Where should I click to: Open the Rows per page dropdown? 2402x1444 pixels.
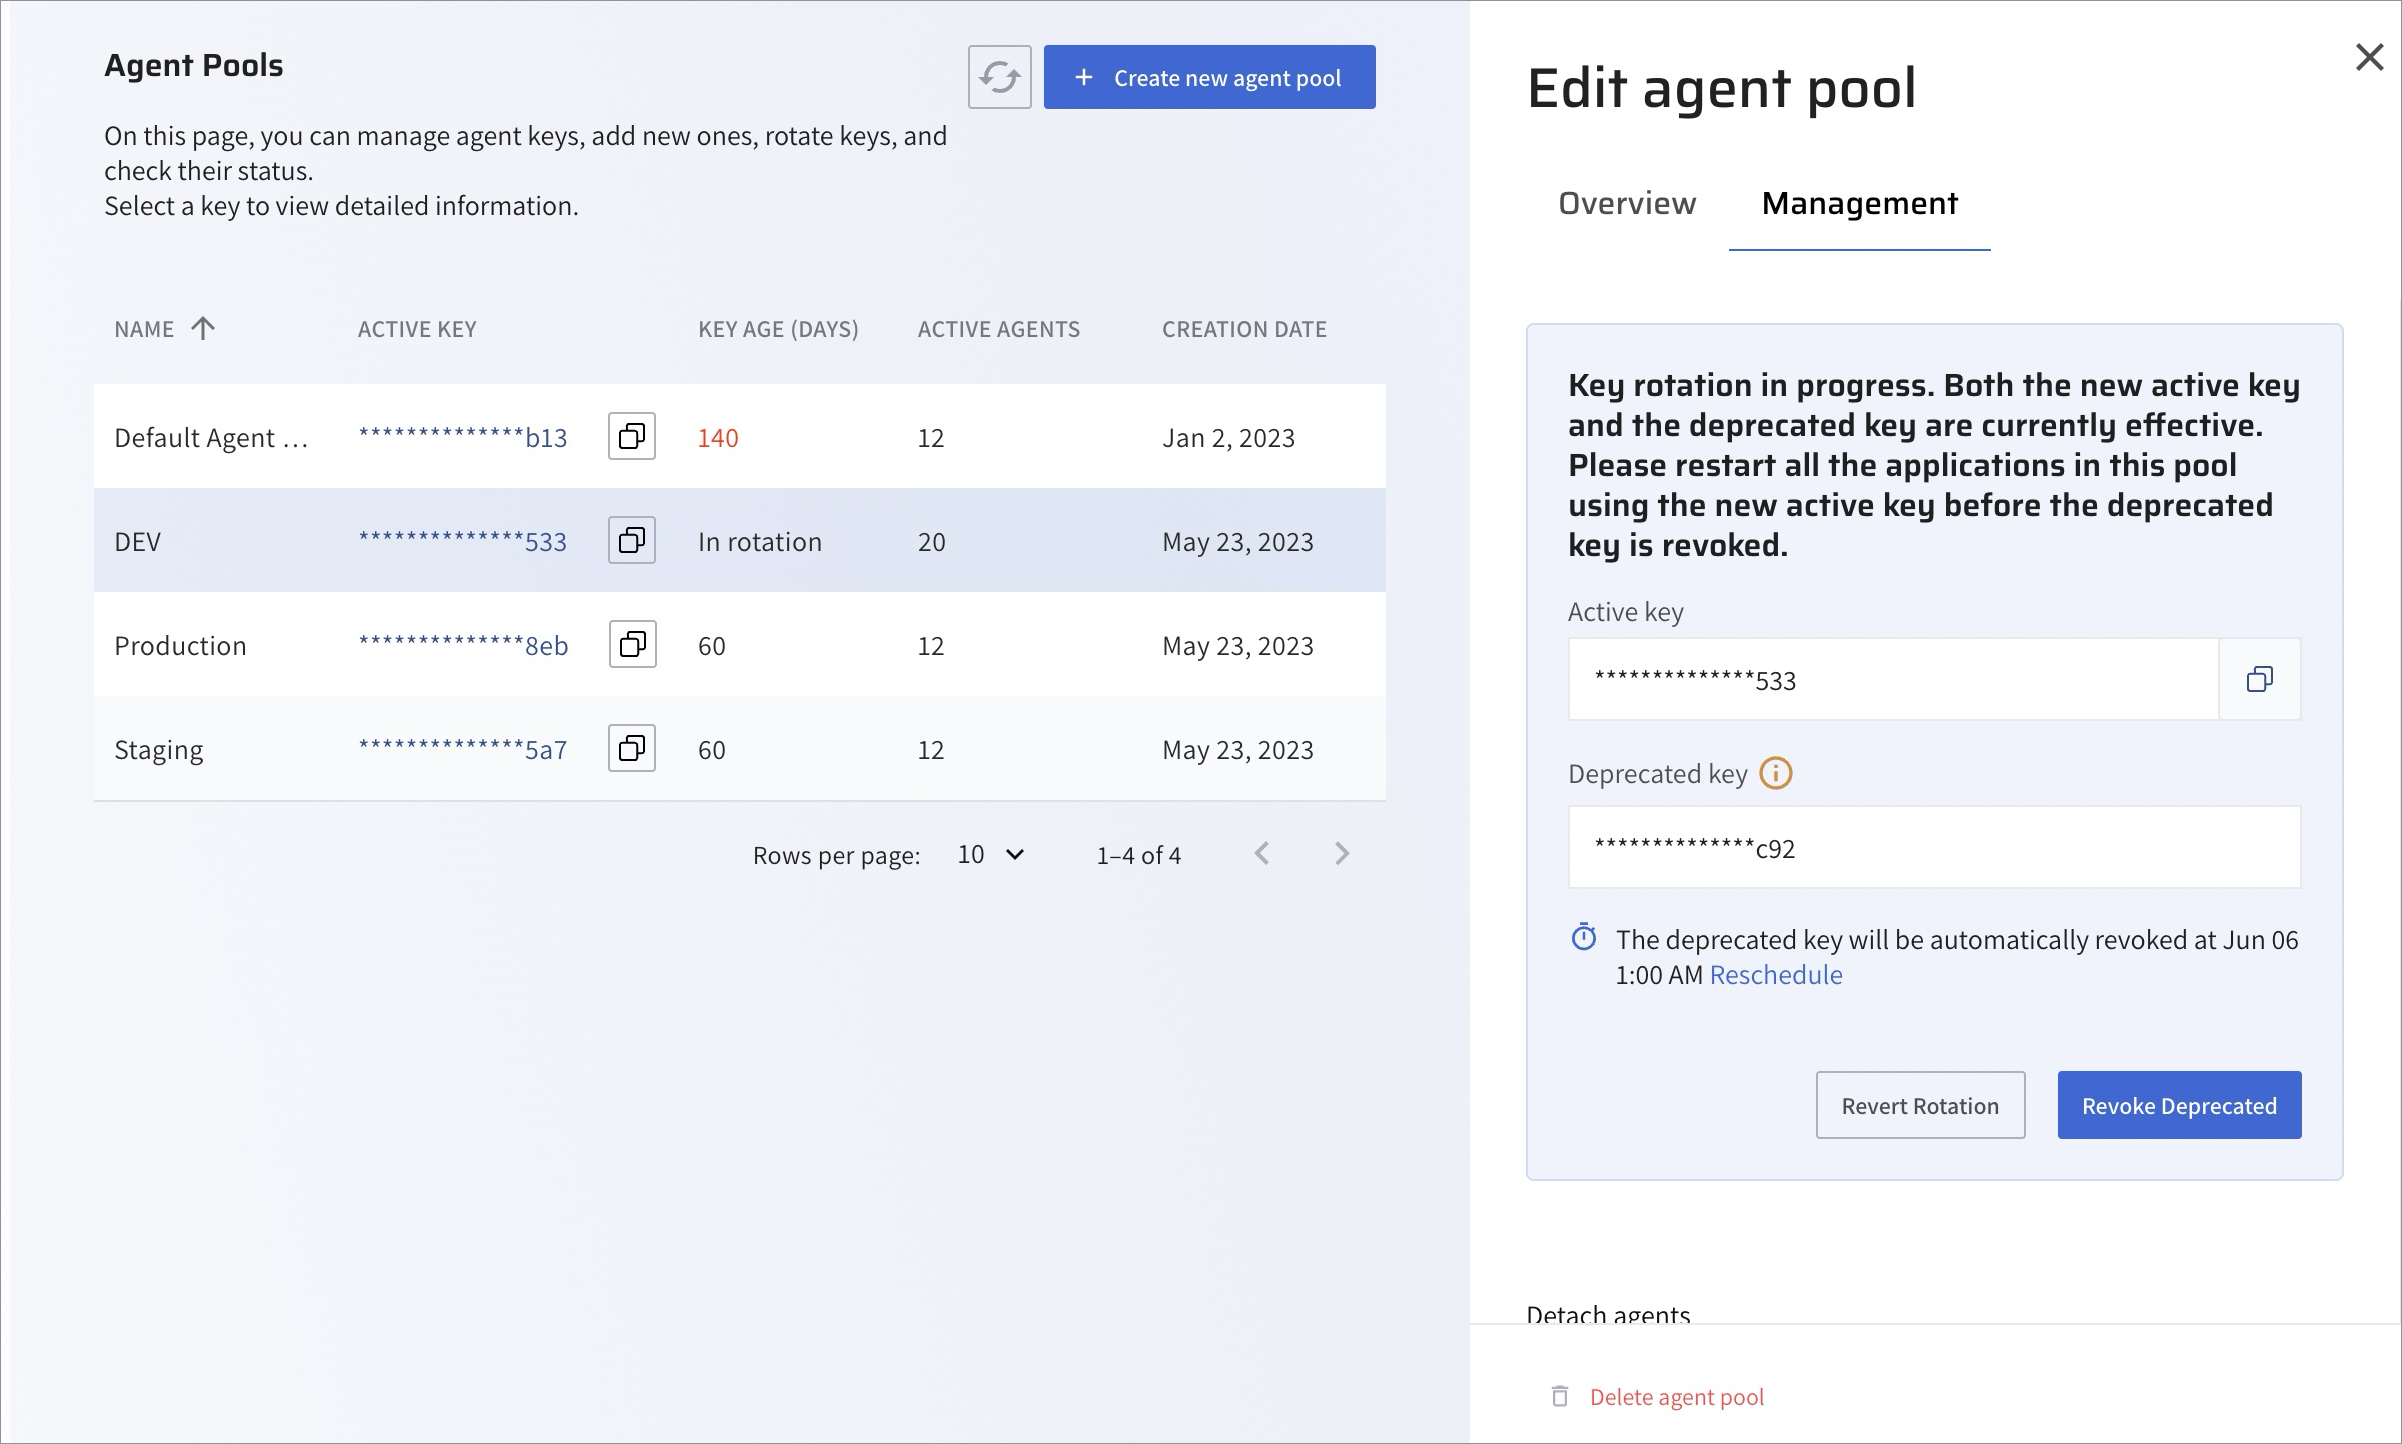coord(991,855)
